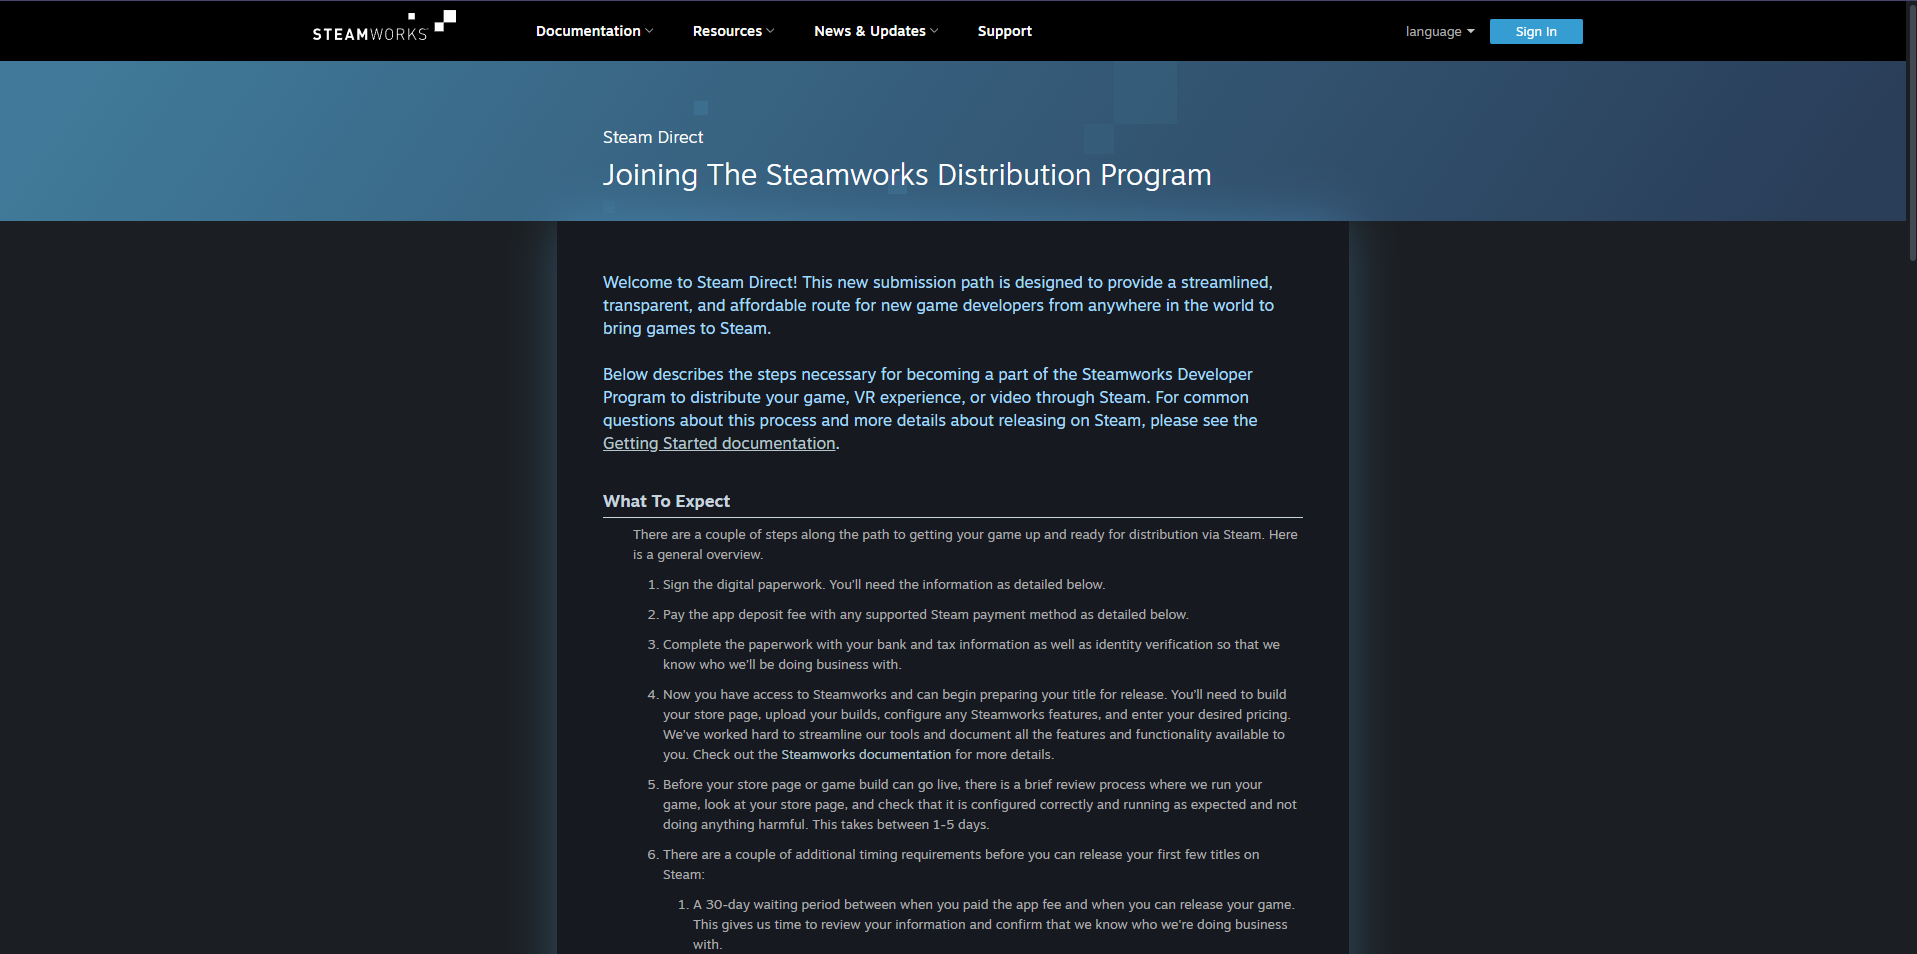Click the News & Updates menu item
Screen dimensions: 1917x954
[x=869, y=31]
